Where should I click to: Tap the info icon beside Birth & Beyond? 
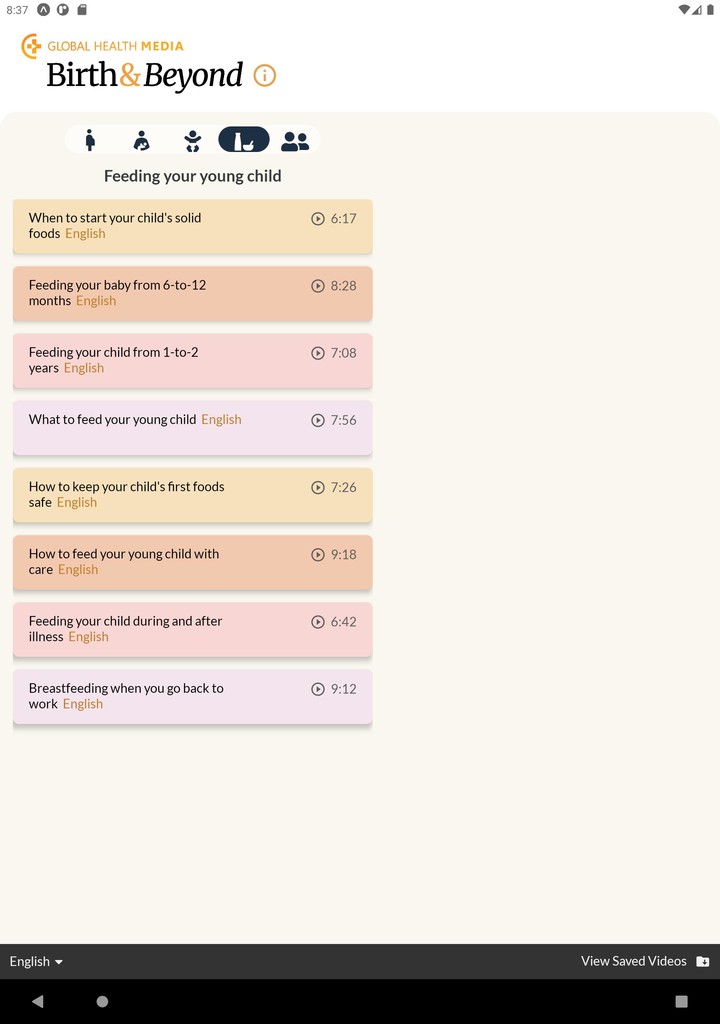(265, 76)
